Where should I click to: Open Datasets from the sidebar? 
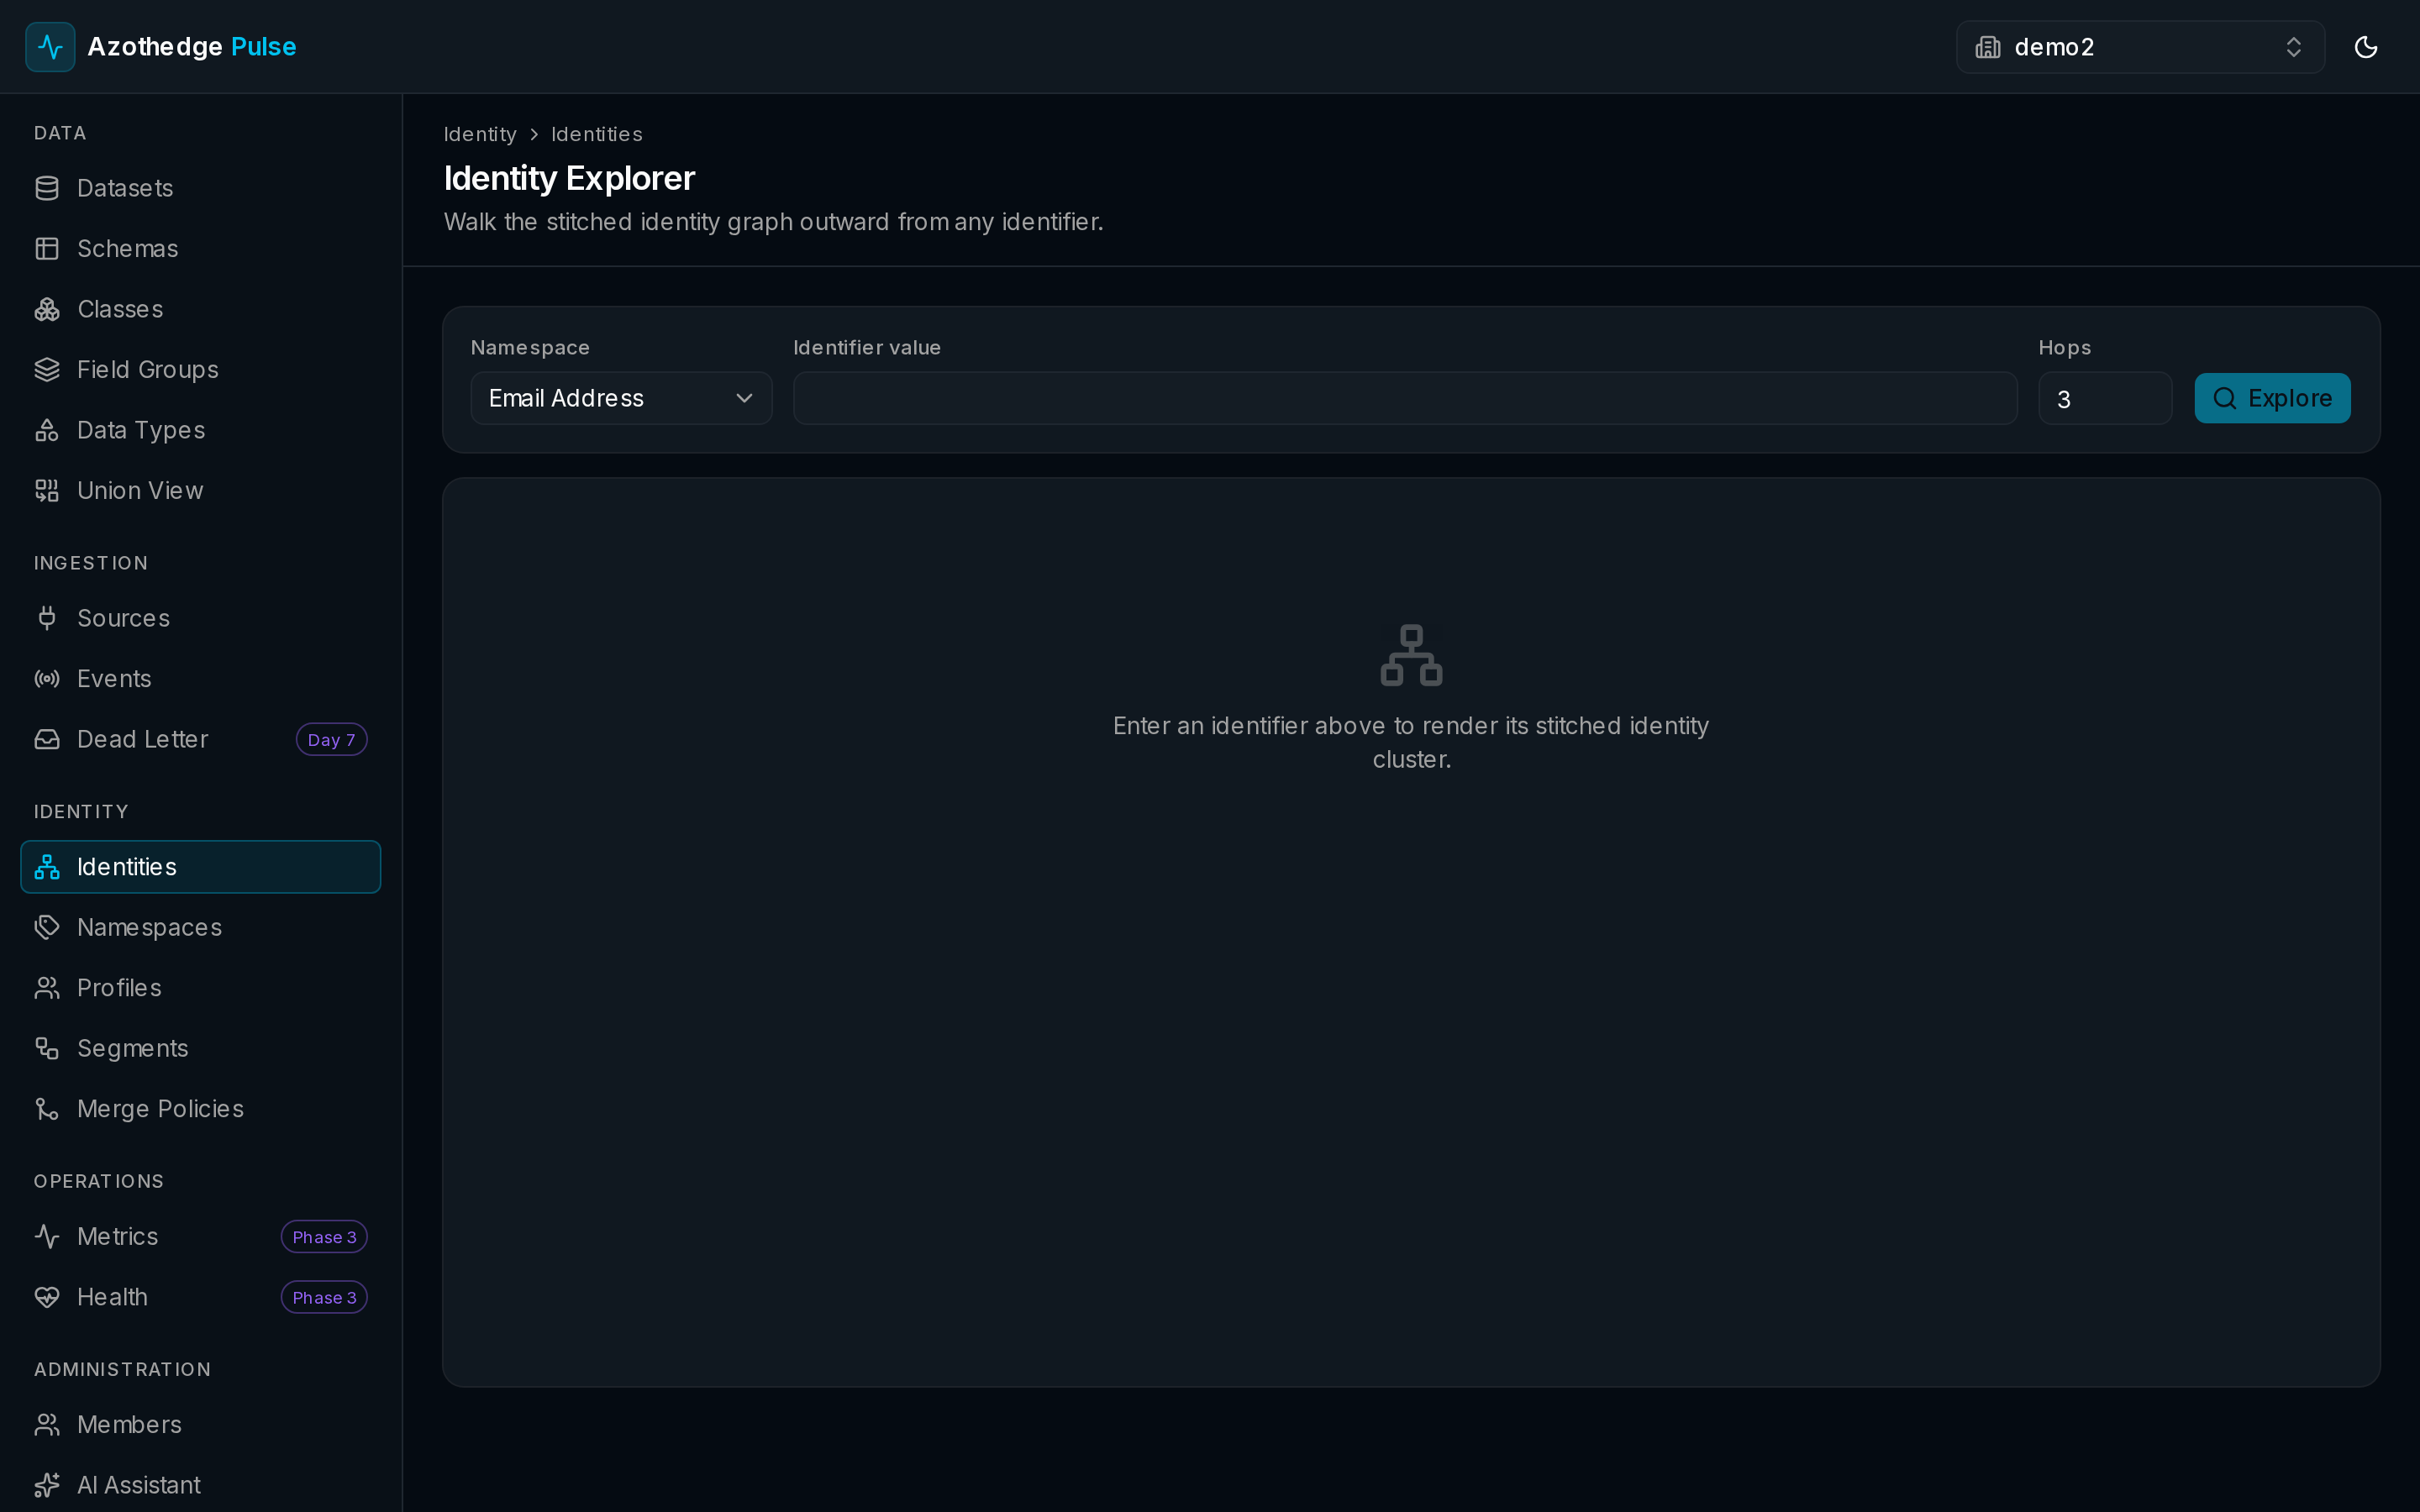tap(200, 188)
